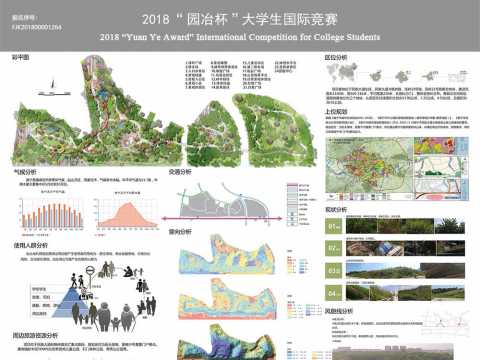Click the round bus stop sign icon
The image size is (480, 360).
click(90, 271)
